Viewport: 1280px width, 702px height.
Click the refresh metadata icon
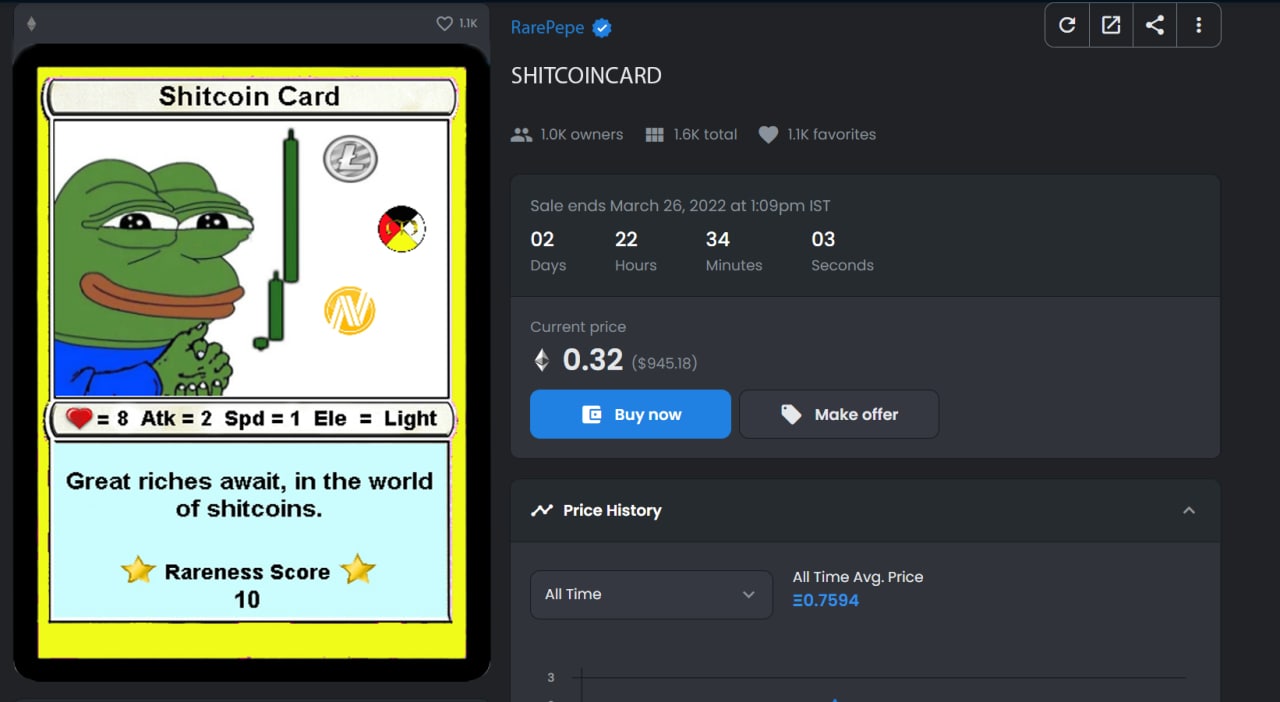point(1067,25)
